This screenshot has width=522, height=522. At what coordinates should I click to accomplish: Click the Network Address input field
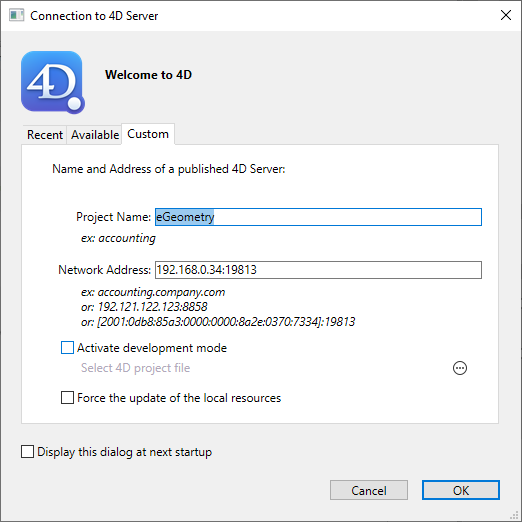click(318, 270)
